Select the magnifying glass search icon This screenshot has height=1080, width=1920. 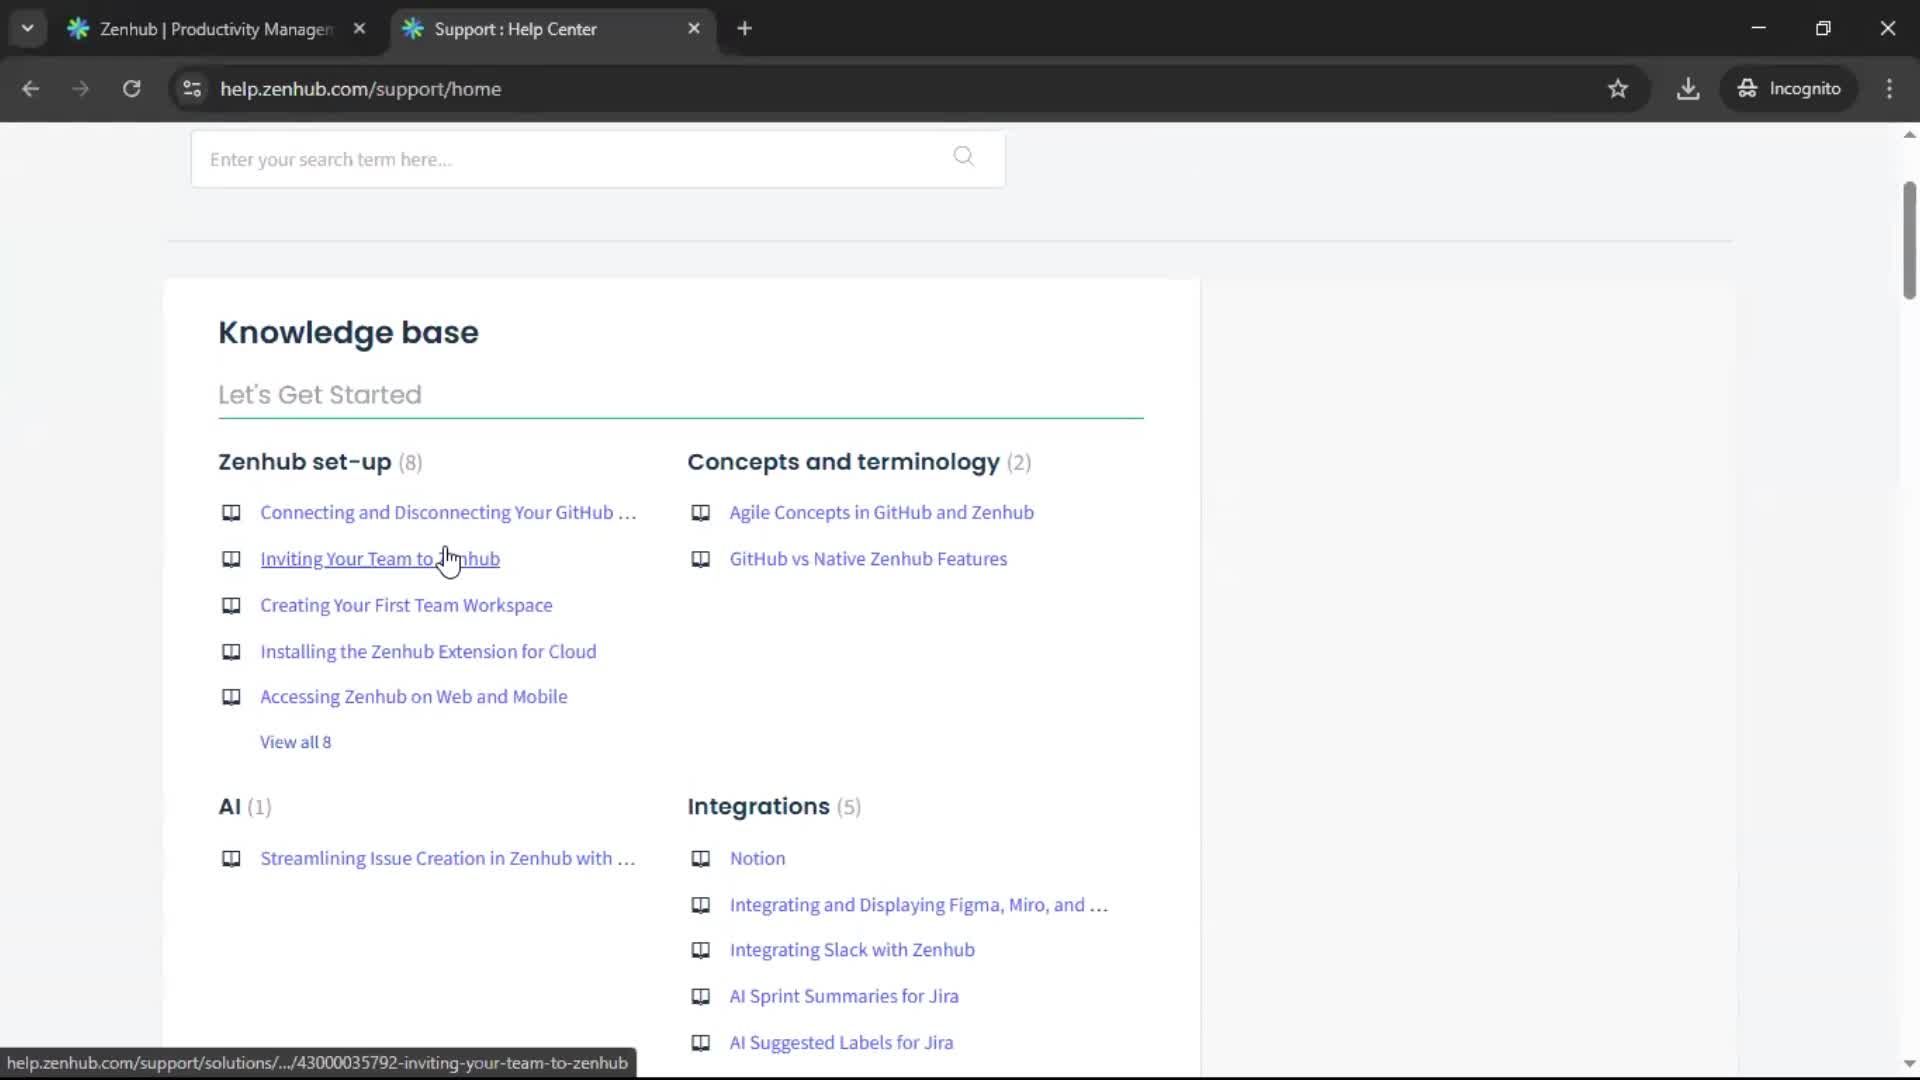(x=964, y=157)
